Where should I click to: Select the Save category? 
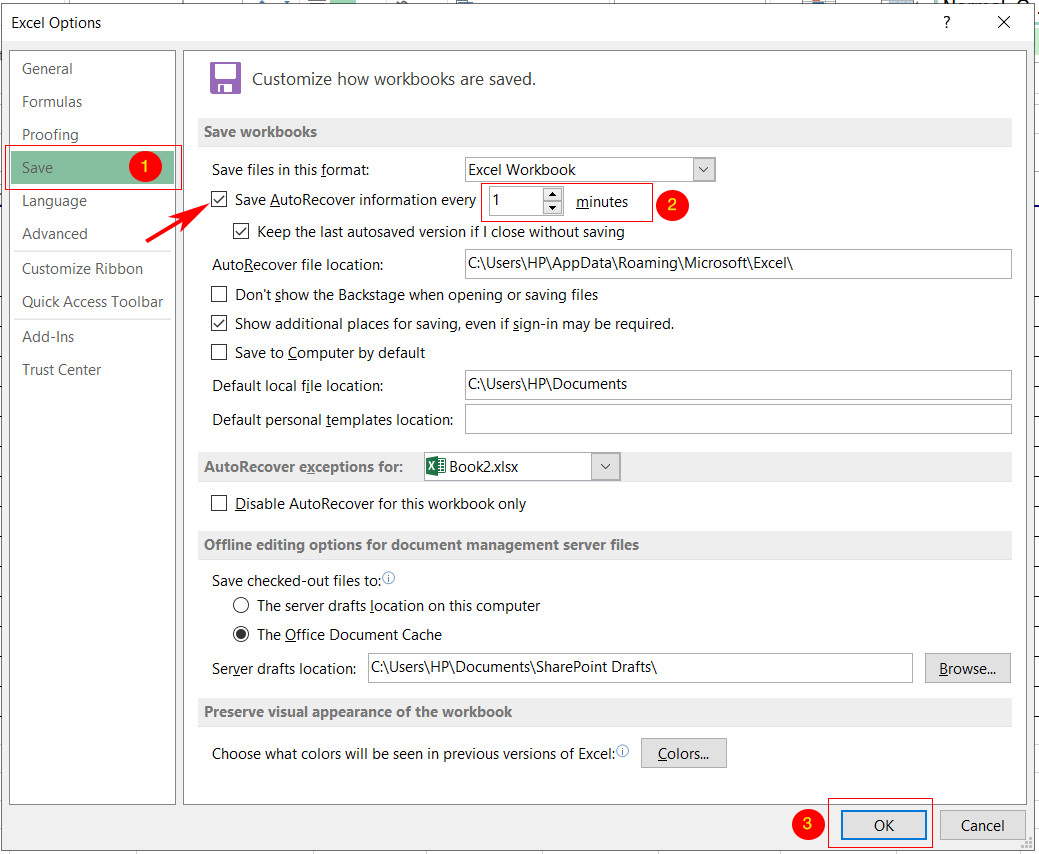[x=93, y=168]
